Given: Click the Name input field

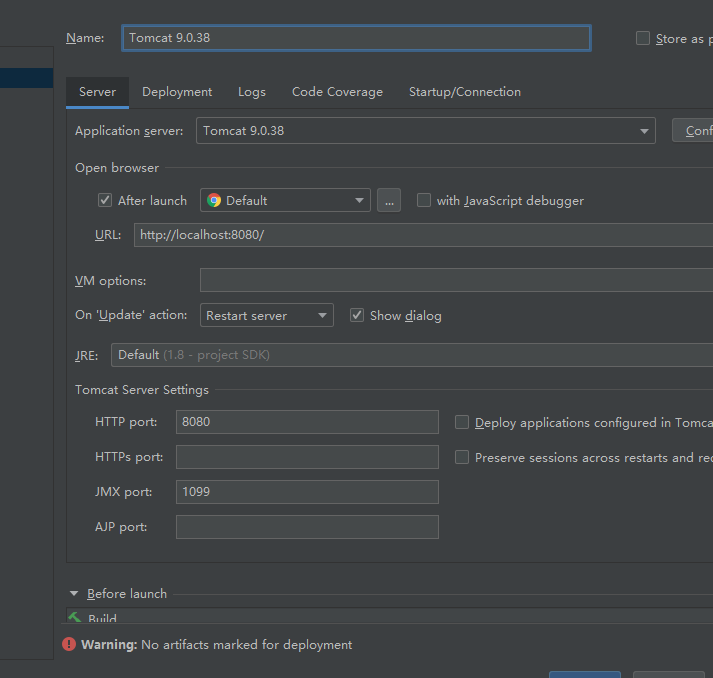Looking at the screenshot, I should (356, 38).
